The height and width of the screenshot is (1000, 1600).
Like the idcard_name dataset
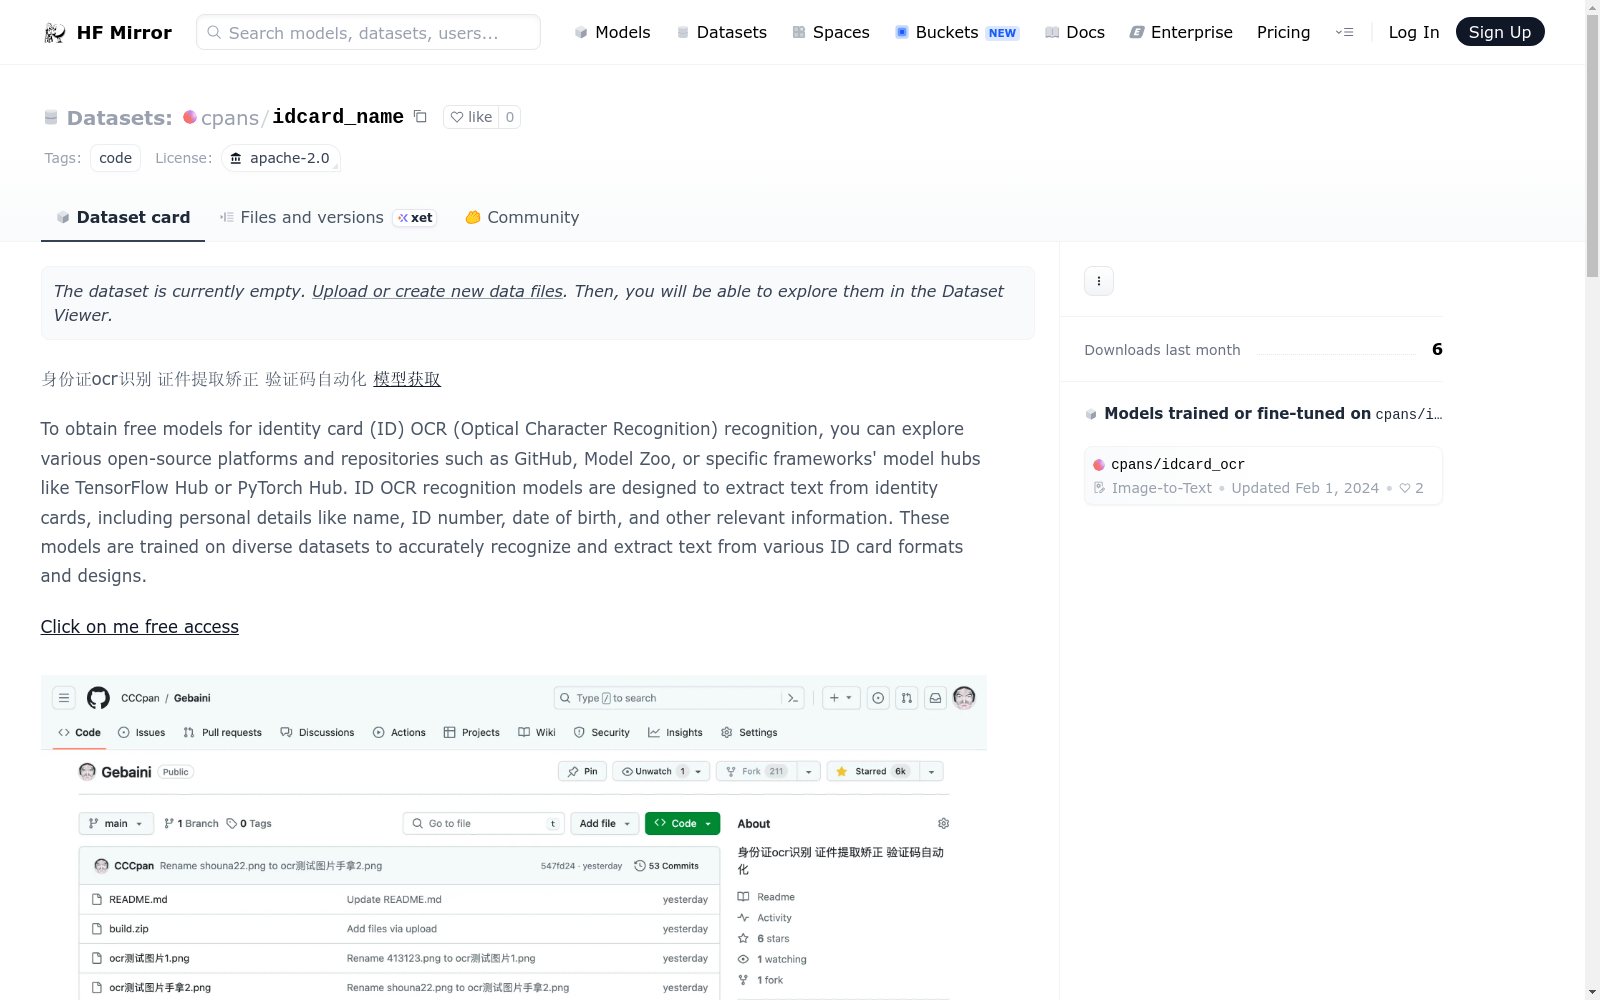coord(471,117)
